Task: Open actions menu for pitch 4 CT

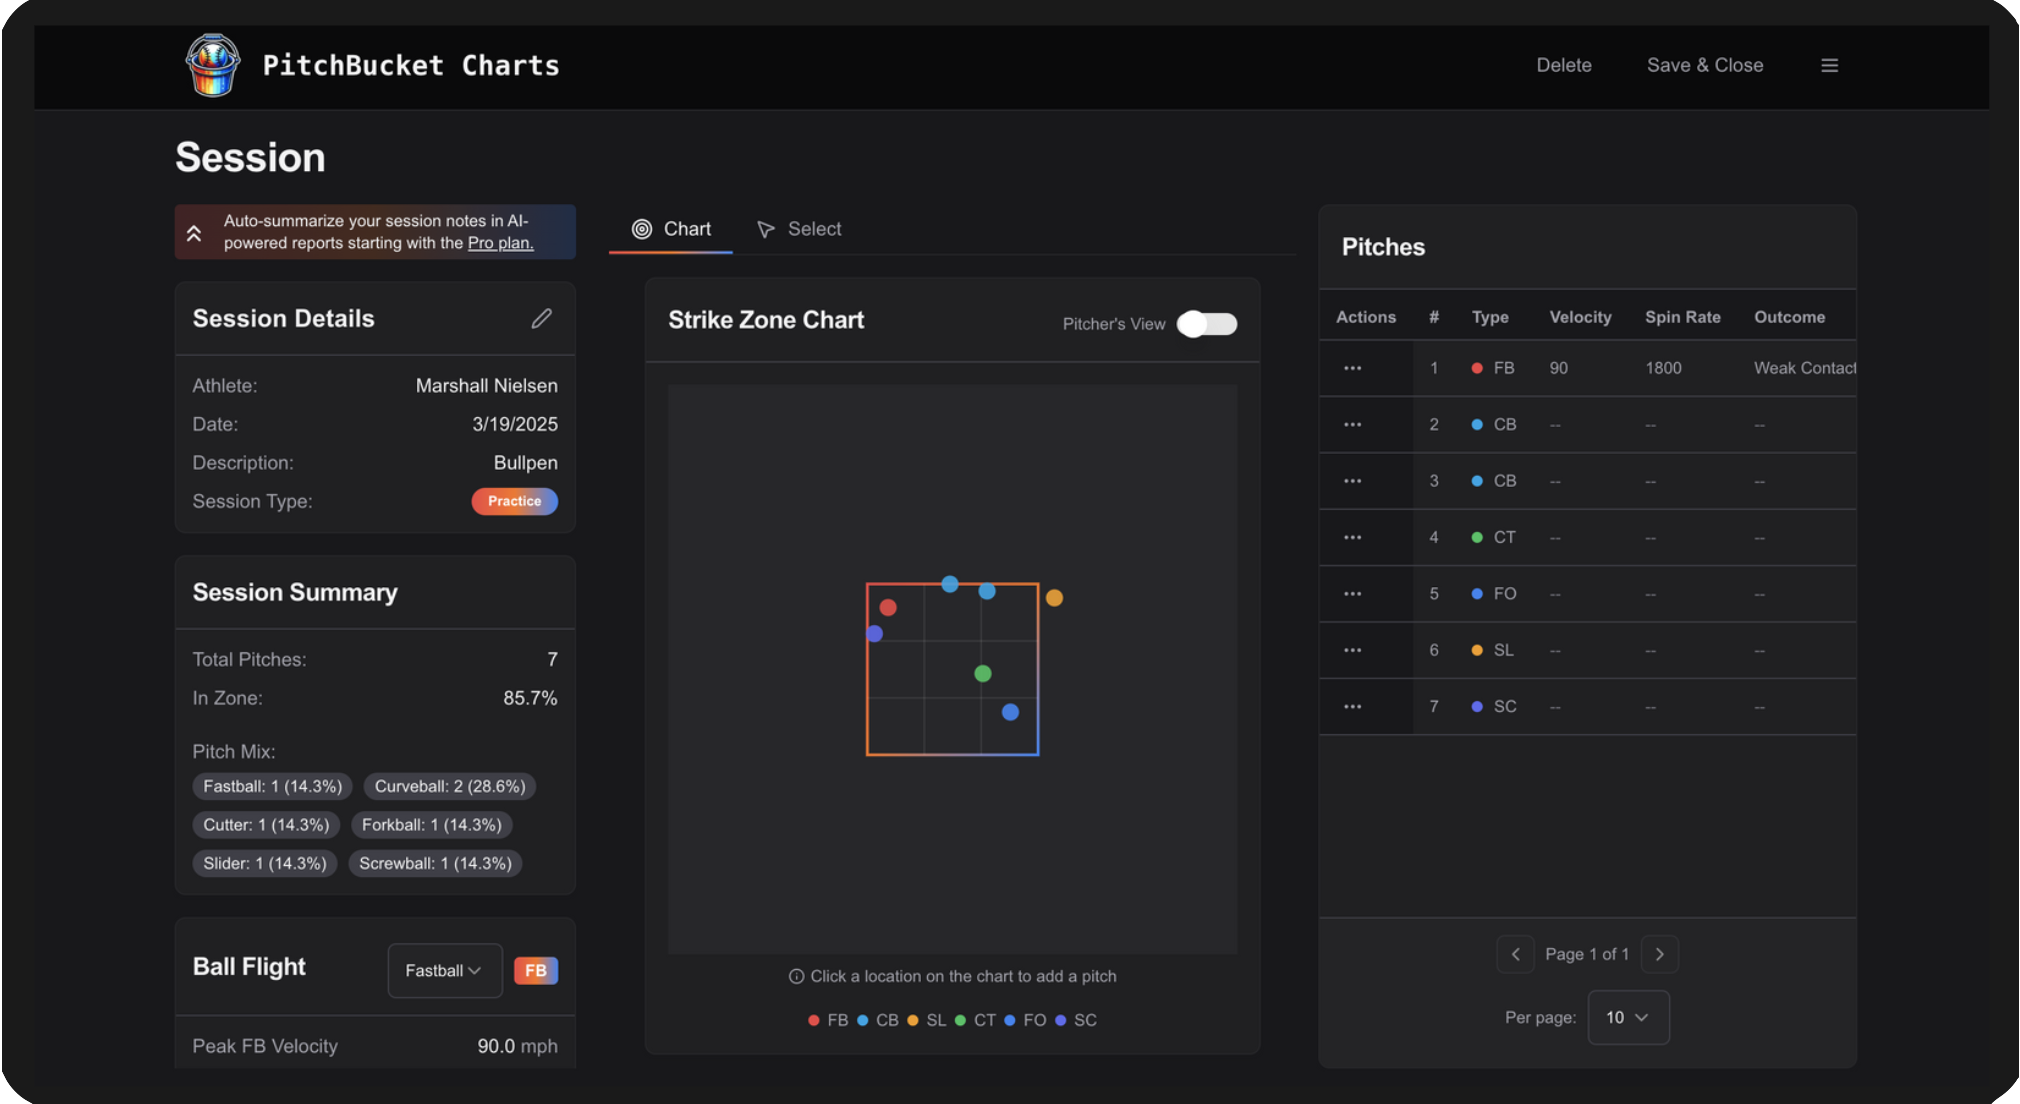Action: click(1352, 537)
